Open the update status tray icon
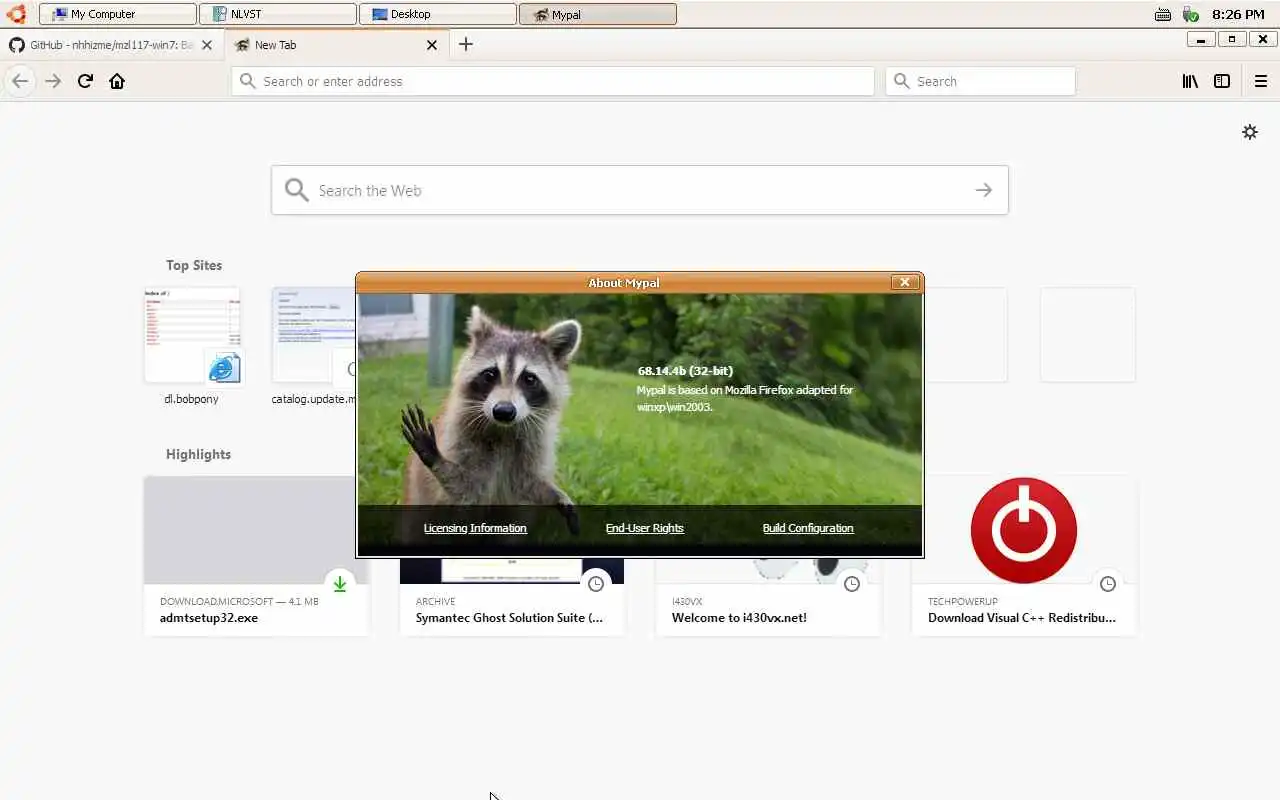The image size is (1280, 800). point(1190,14)
